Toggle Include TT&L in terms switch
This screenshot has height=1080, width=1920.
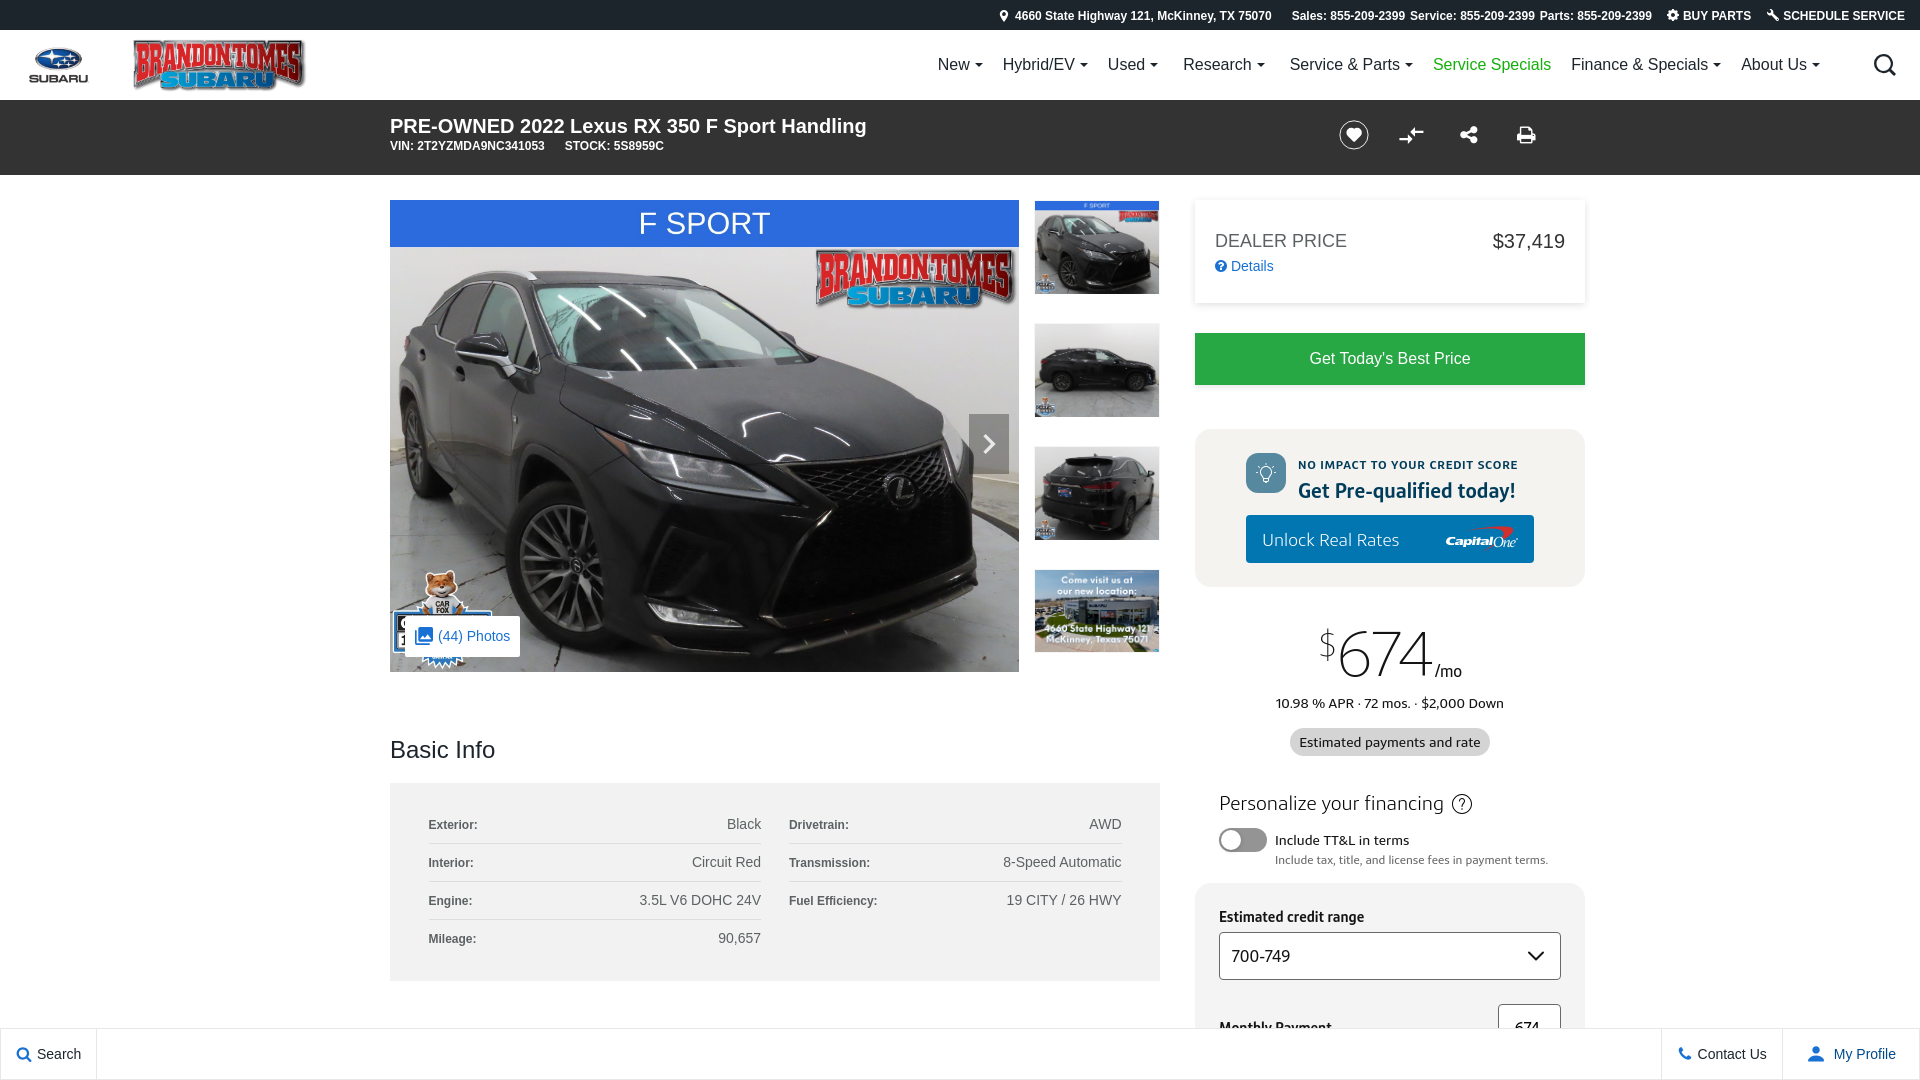tap(1243, 840)
